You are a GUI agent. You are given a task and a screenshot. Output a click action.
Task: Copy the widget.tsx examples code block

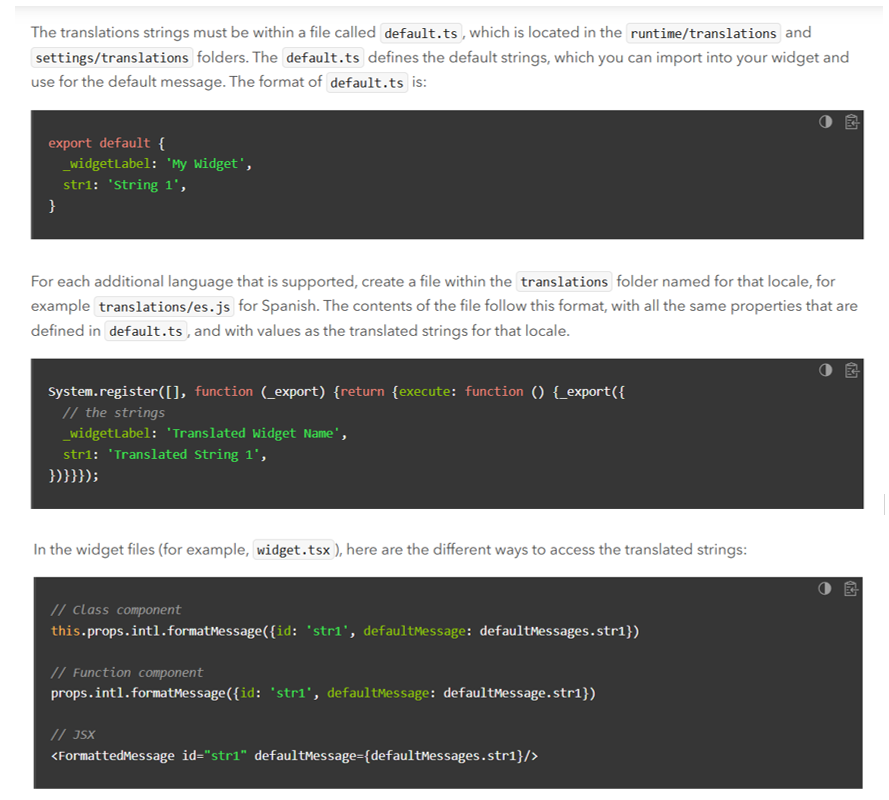851,589
